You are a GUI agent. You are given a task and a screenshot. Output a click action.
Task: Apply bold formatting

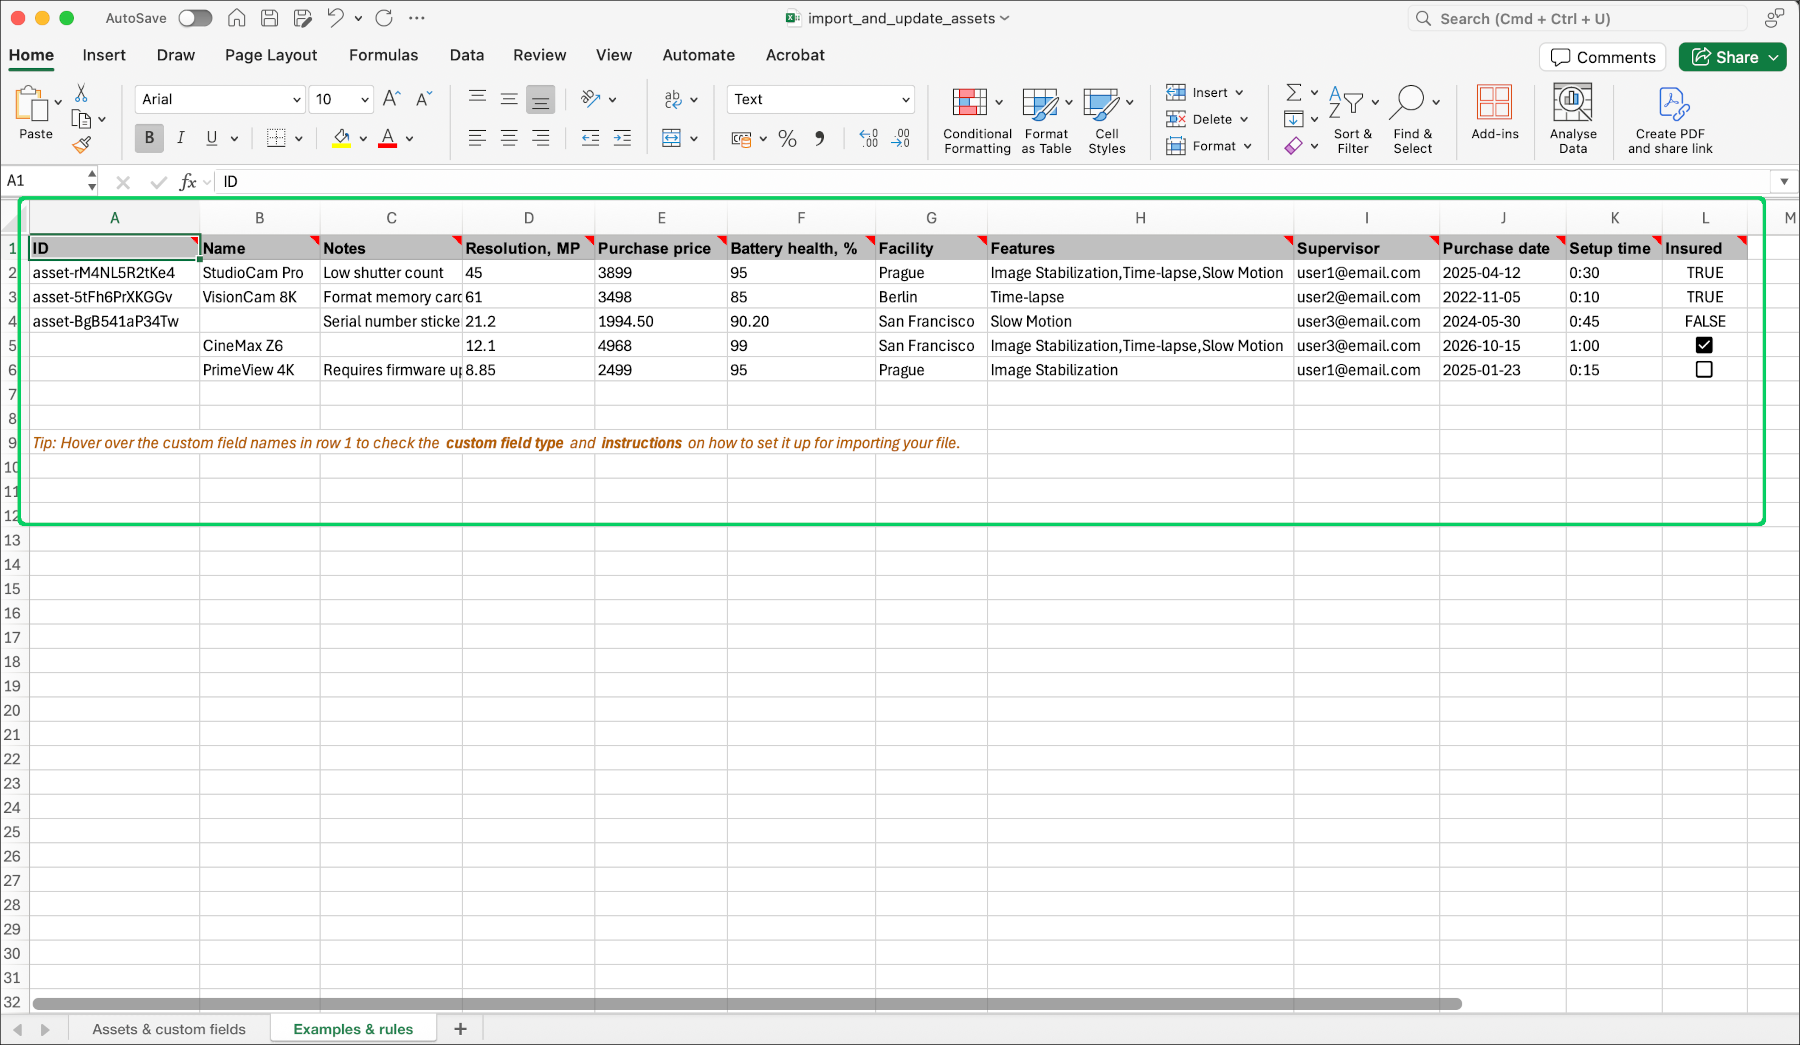(148, 138)
